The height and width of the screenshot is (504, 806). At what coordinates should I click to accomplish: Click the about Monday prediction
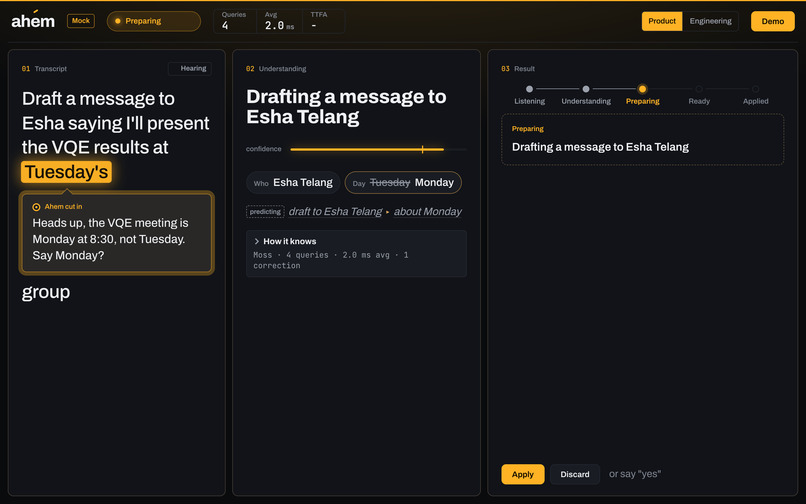(x=428, y=211)
